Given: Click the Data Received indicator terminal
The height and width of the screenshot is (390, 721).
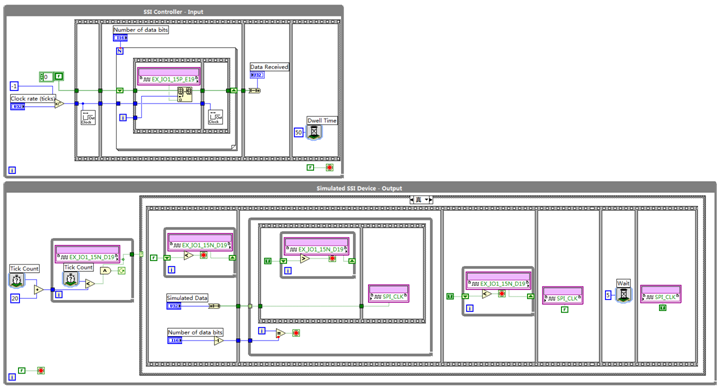Looking at the screenshot, I should coord(257,75).
